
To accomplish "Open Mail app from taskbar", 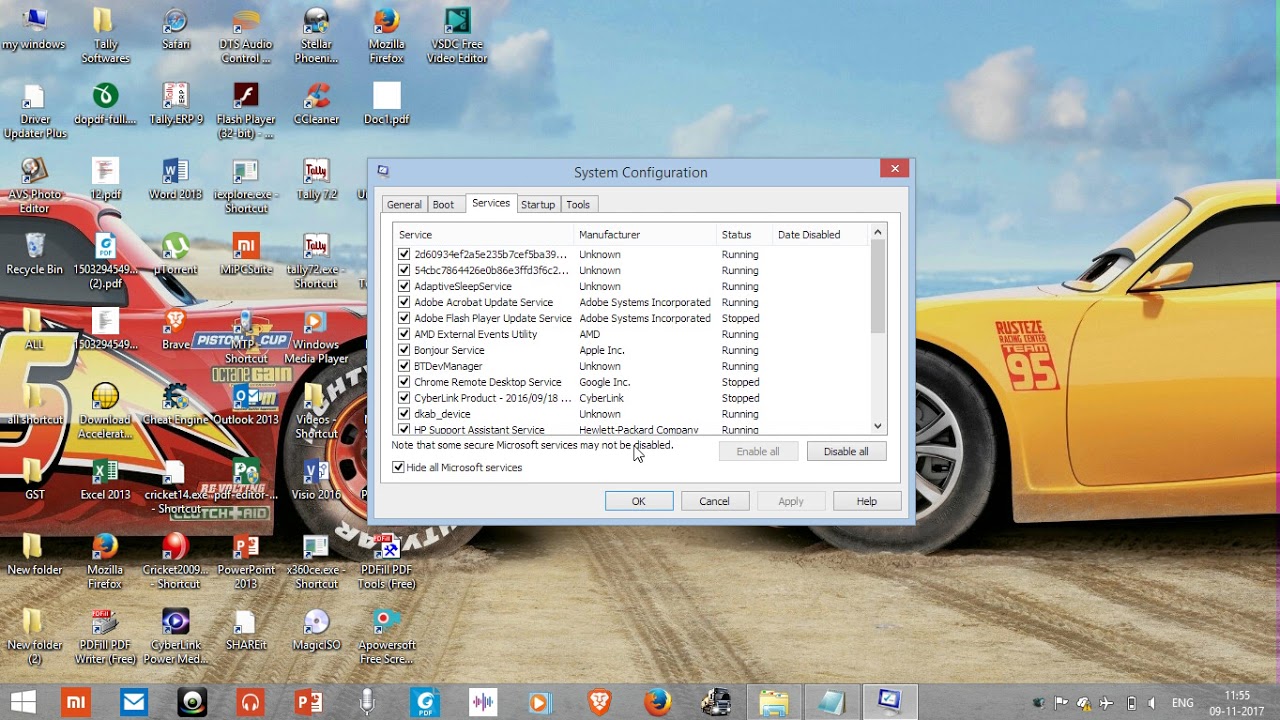I will click(134, 702).
